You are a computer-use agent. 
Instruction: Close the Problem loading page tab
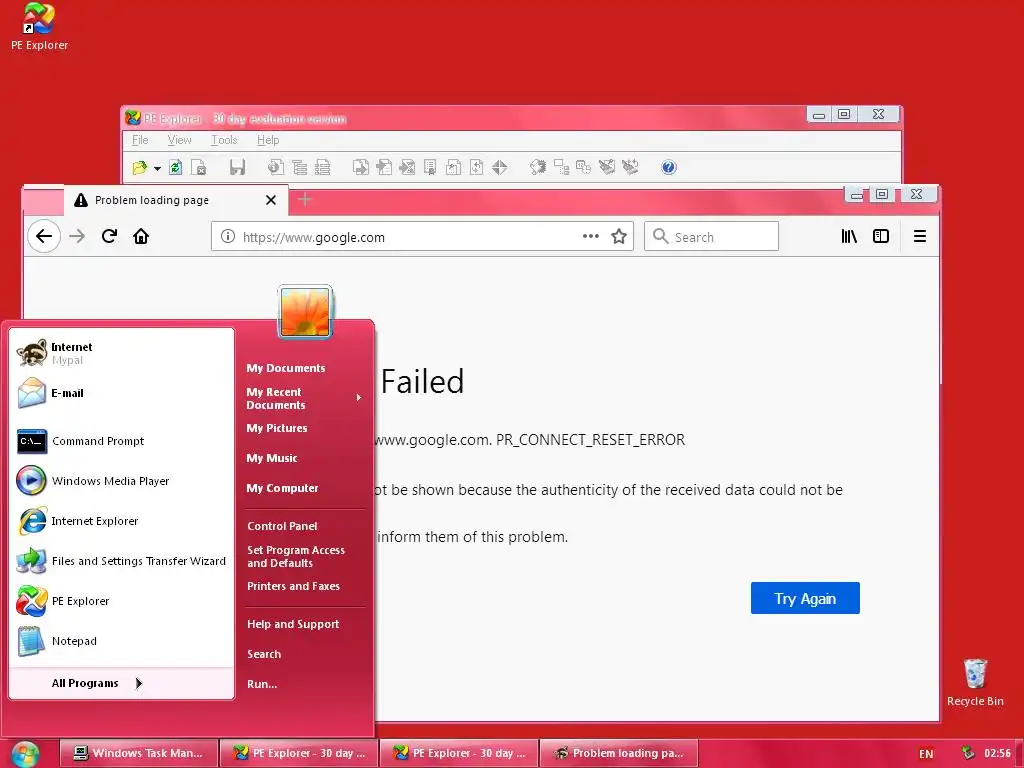271,200
